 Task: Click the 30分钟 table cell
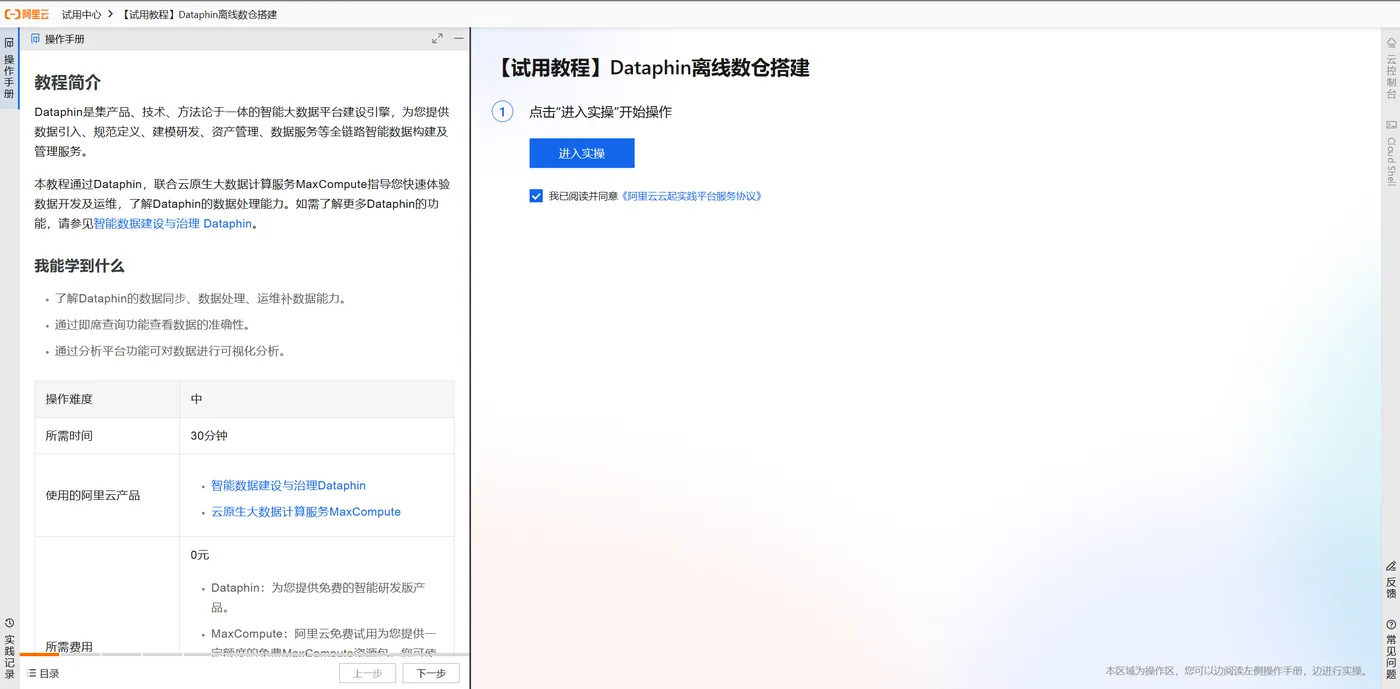click(317, 436)
